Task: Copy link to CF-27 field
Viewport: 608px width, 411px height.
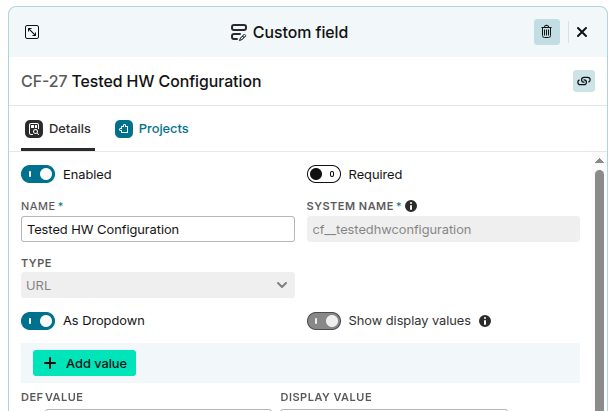Action: 584,81
